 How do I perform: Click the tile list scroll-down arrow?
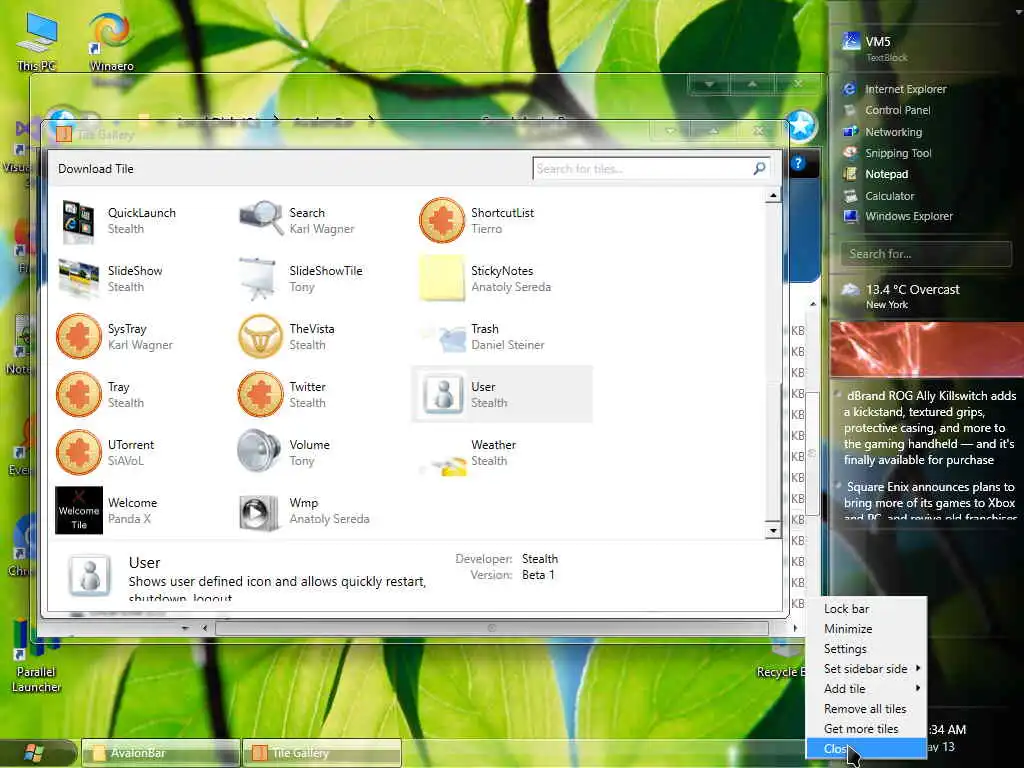[x=773, y=530]
